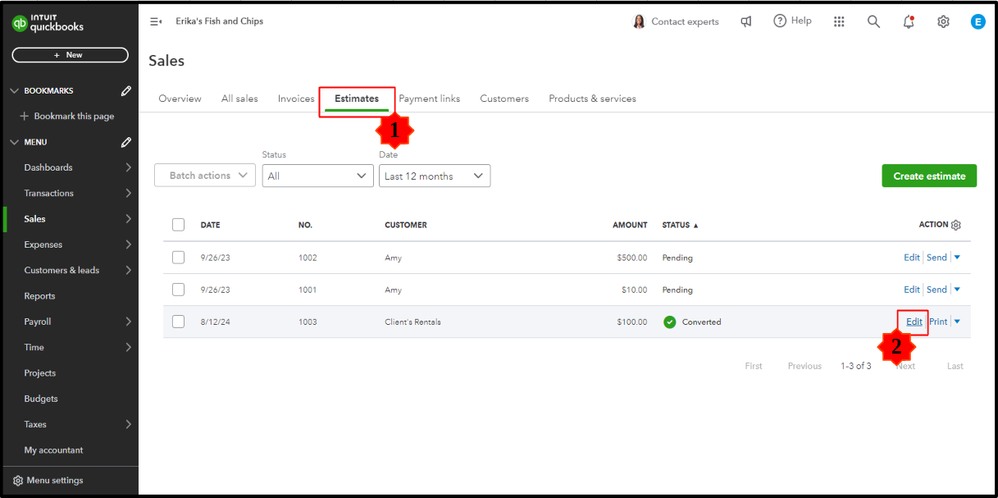Image resolution: width=998 pixels, height=498 pixels.
Task: Open the notifications bell icon
Action: click(x=908, y=22)
